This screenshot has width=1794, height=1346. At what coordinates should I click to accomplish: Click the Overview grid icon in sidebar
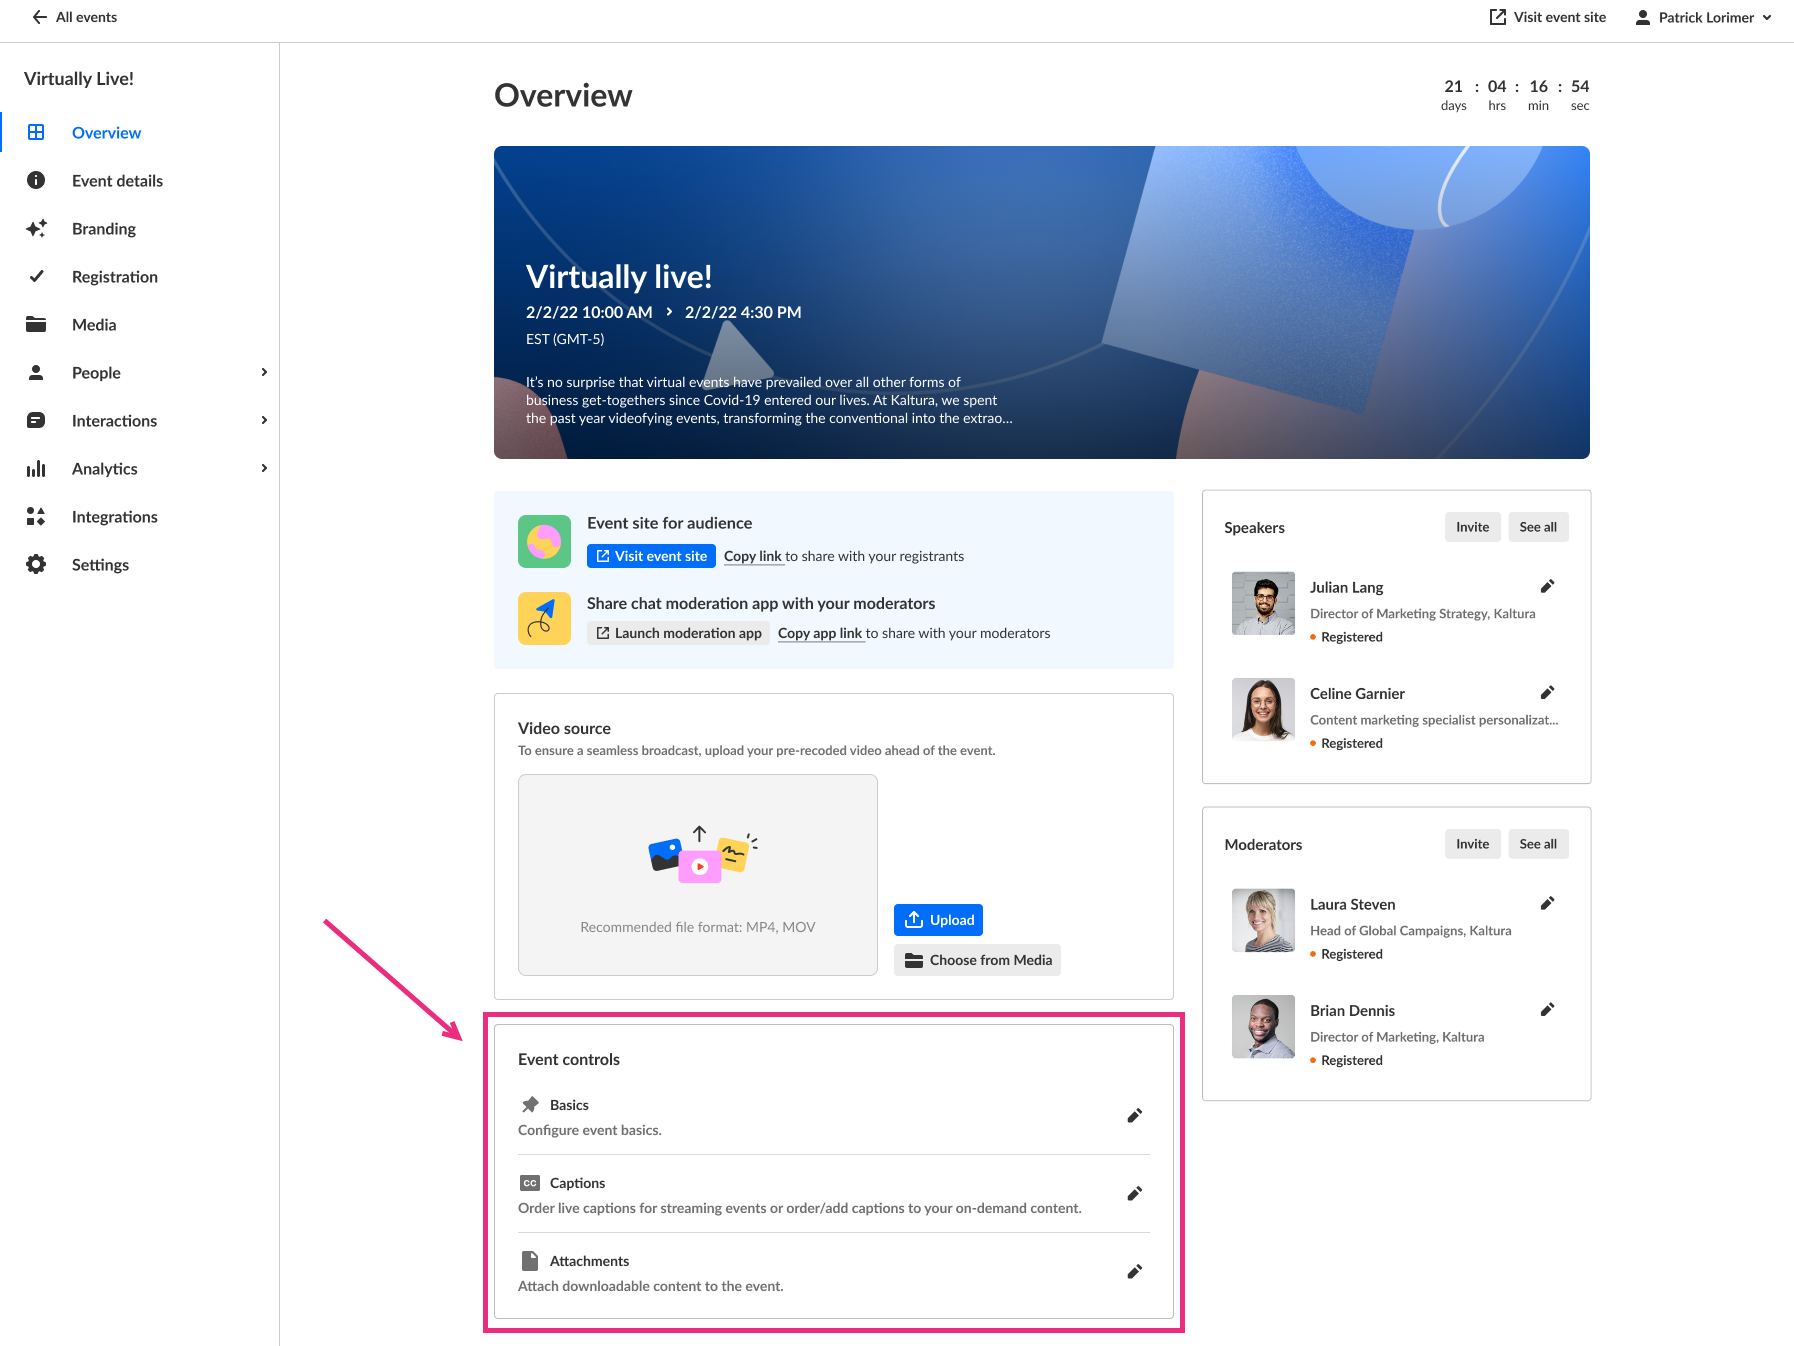pos(36,132)
